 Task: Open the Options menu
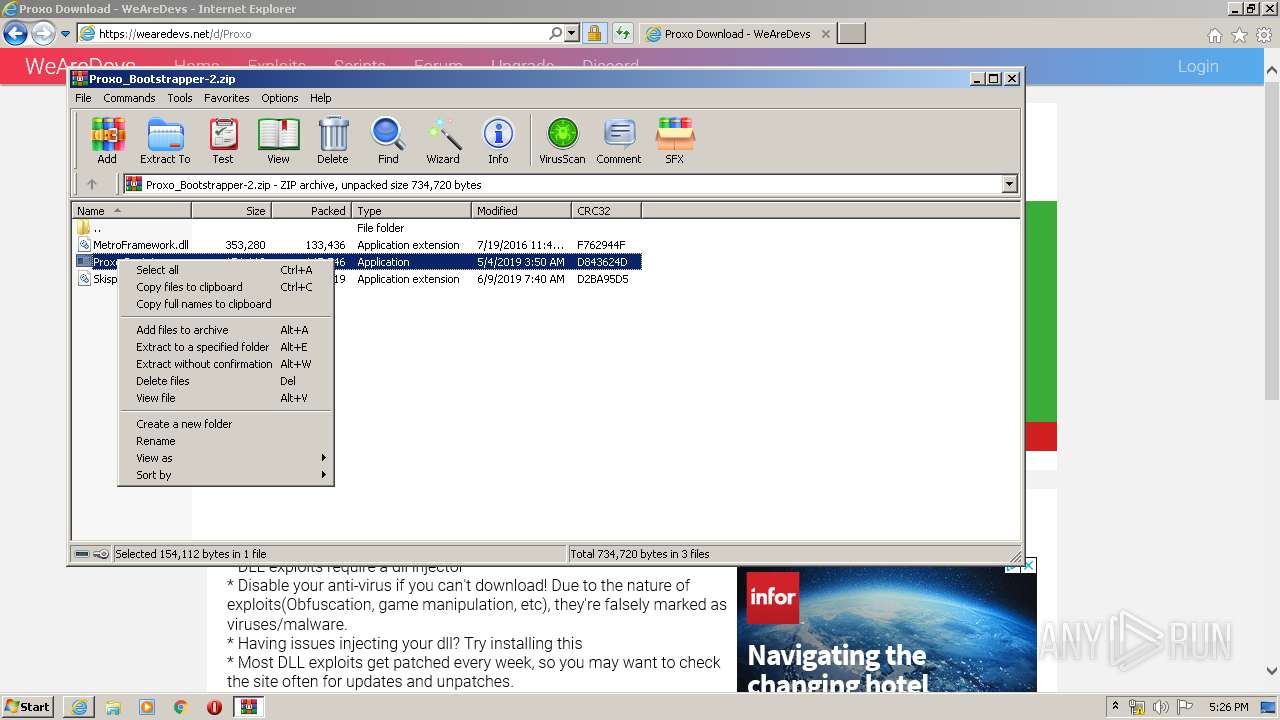(x=280, y=98)
